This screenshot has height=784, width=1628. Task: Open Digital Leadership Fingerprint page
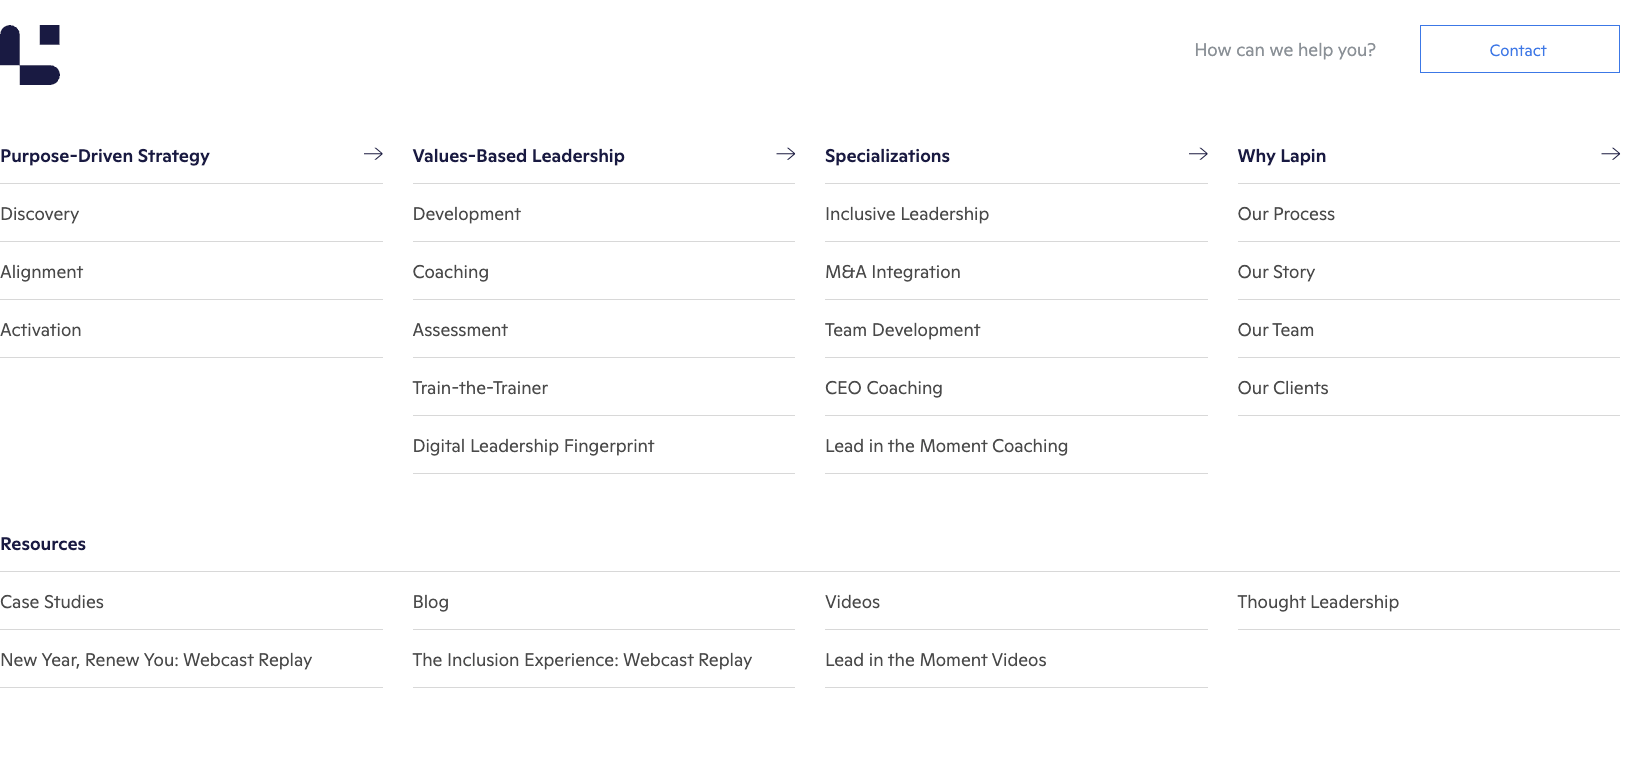point(533,446)
